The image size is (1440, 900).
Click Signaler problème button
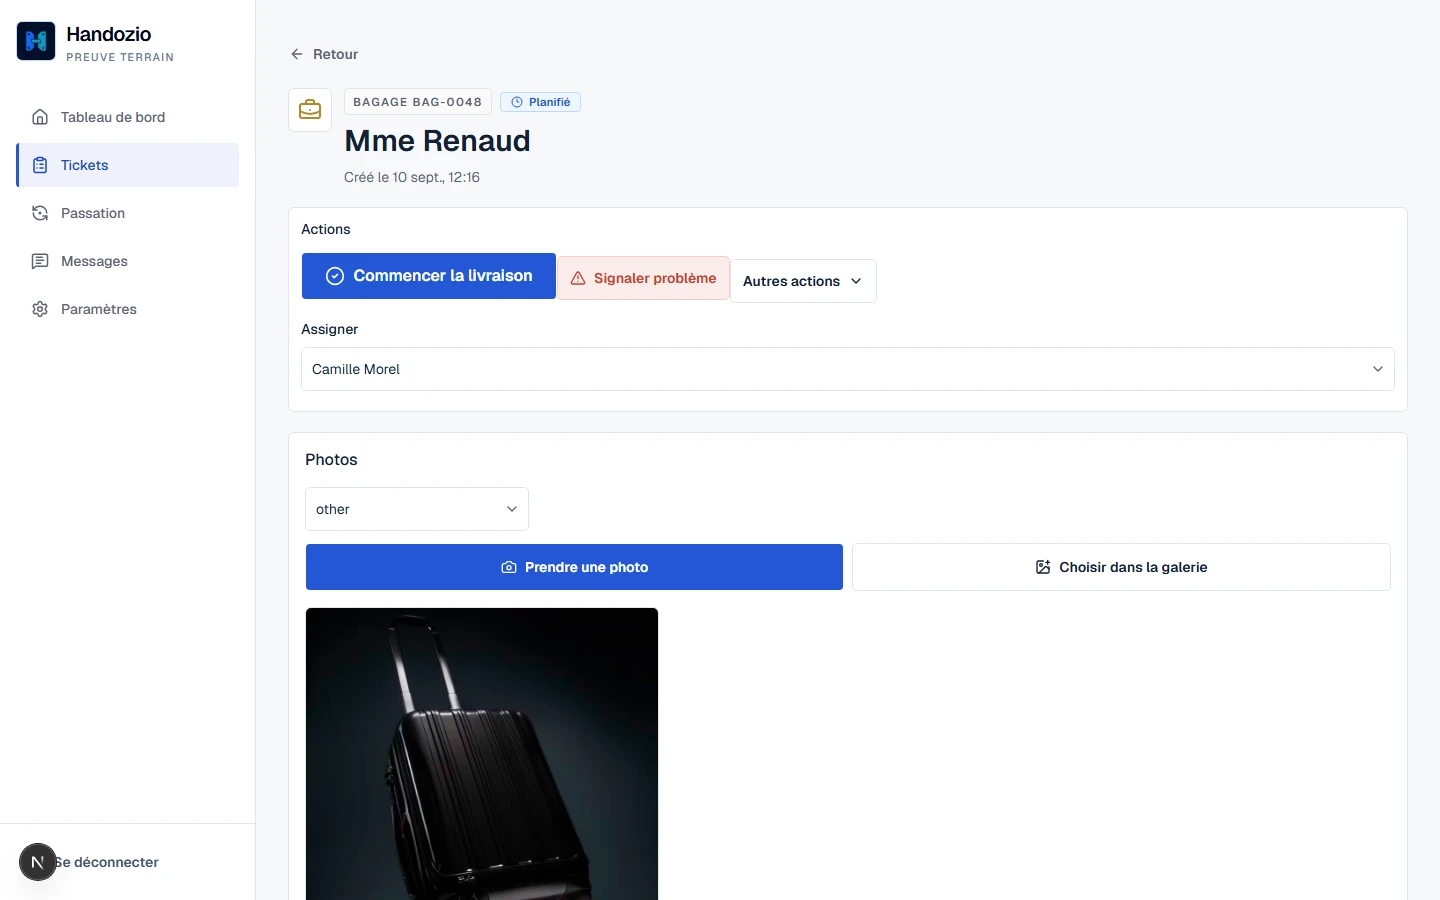point(643,278)
